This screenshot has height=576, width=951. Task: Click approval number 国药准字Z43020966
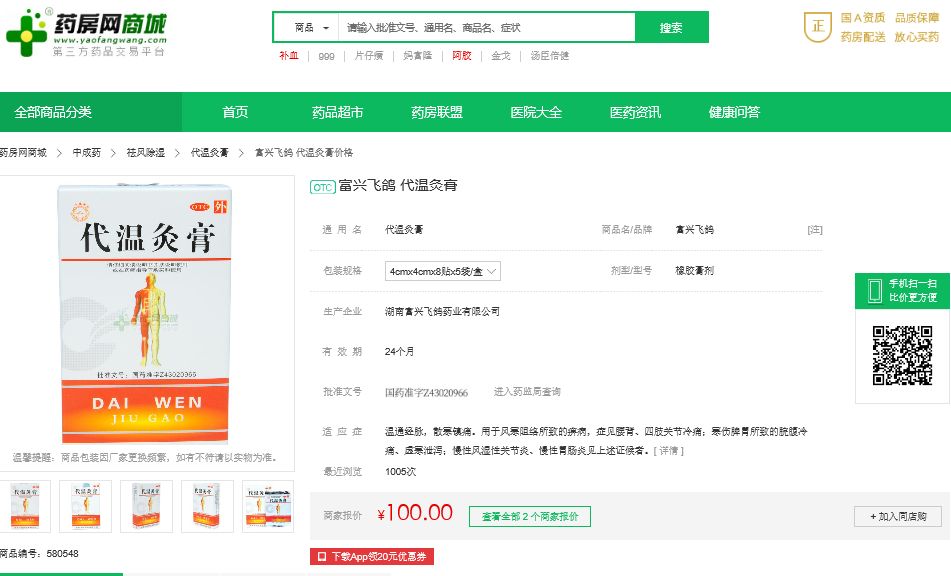426,393
